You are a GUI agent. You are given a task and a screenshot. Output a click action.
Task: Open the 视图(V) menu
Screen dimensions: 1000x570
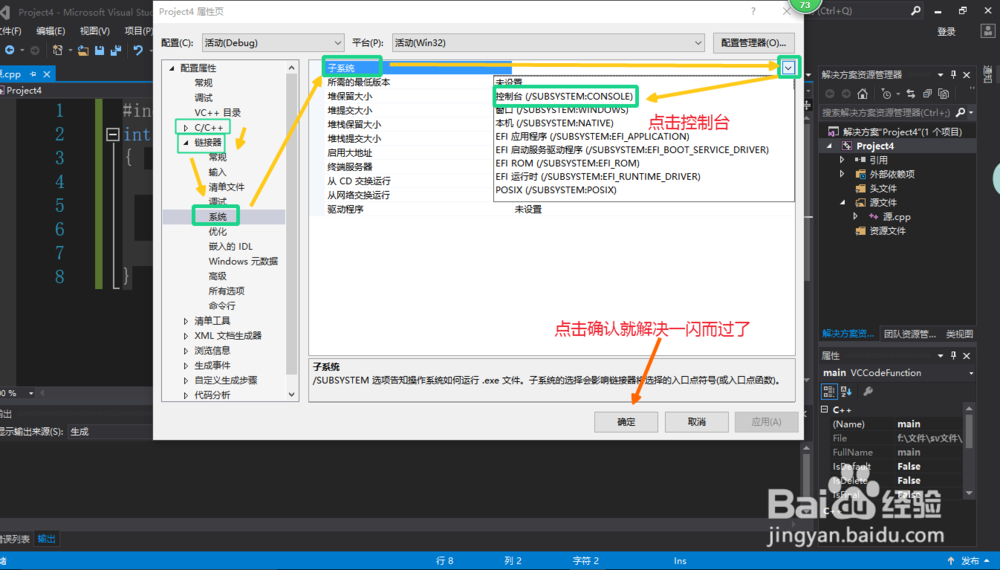(94, 31)
